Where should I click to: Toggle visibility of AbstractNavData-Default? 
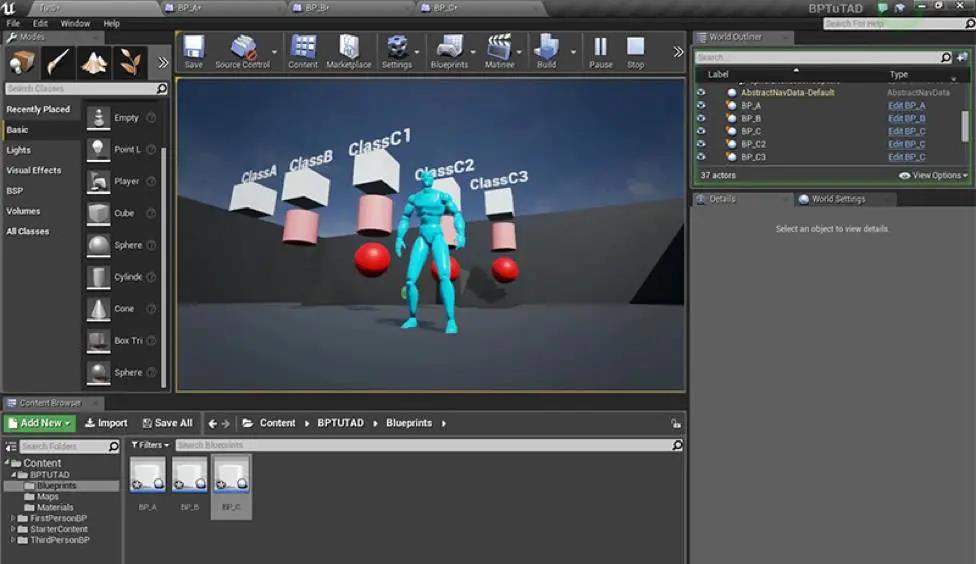tap(702, 92)
